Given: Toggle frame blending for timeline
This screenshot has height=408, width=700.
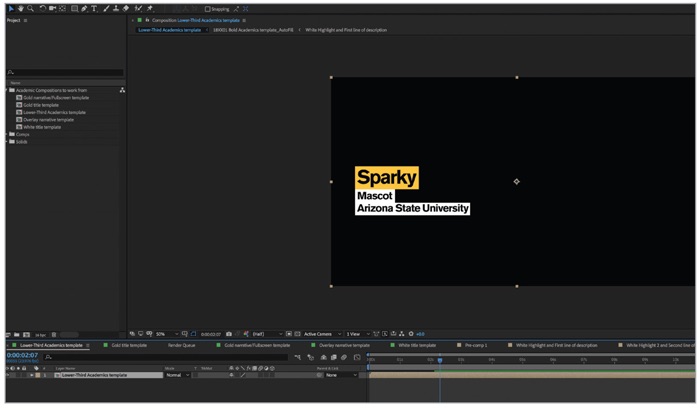Looking at the screenshot, I should (333, 357).
